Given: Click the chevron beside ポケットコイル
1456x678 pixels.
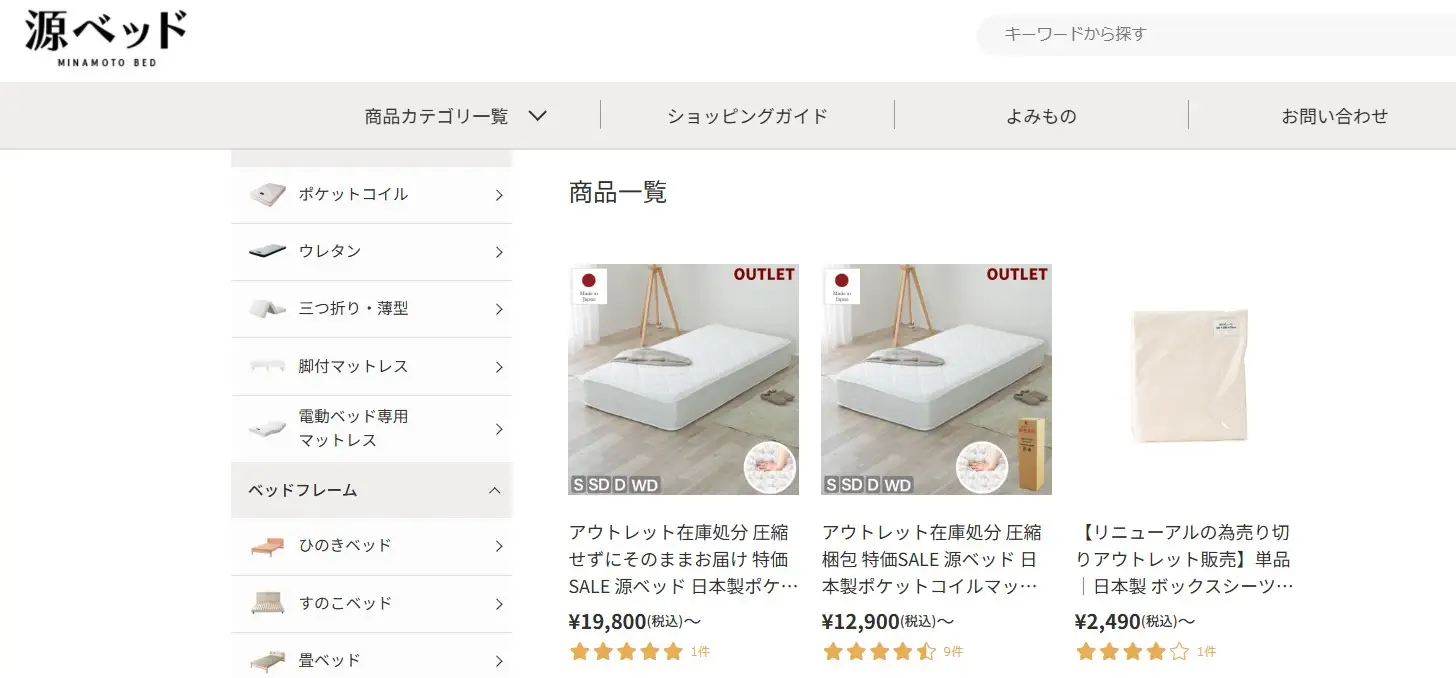Looking at the screenshot, I should coord(498,195).
